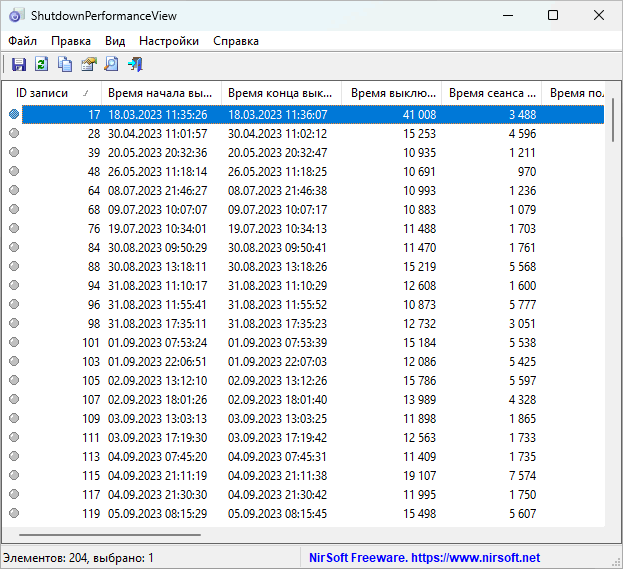This screenshot has height=569, width=623.
Task: Click the Exit door toolbar icon
Action: [135, 65]
